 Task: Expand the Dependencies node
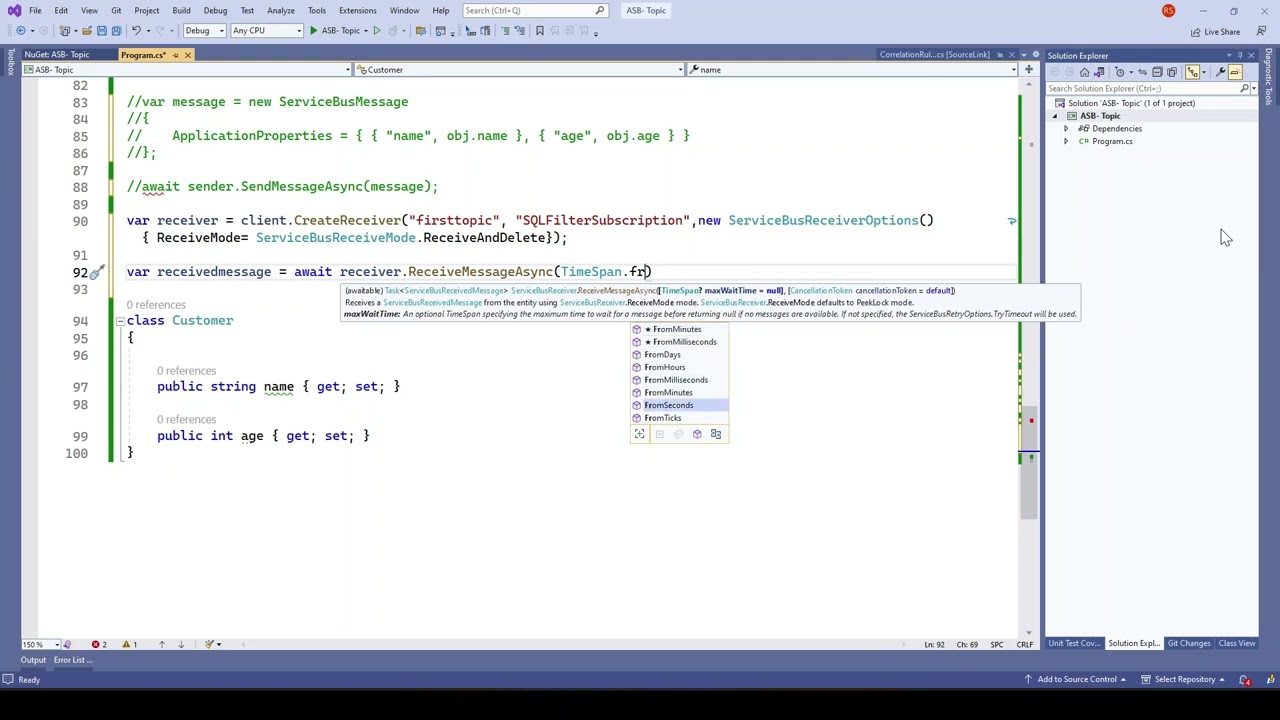tap(1066, 129)
